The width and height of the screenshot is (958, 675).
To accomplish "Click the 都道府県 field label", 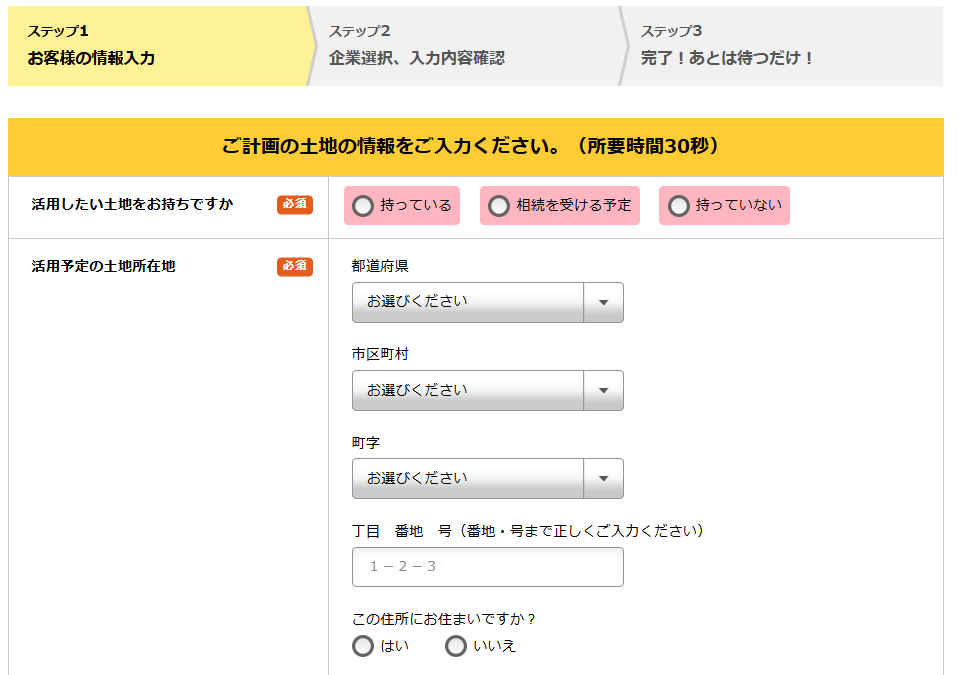I will [380, 266].
